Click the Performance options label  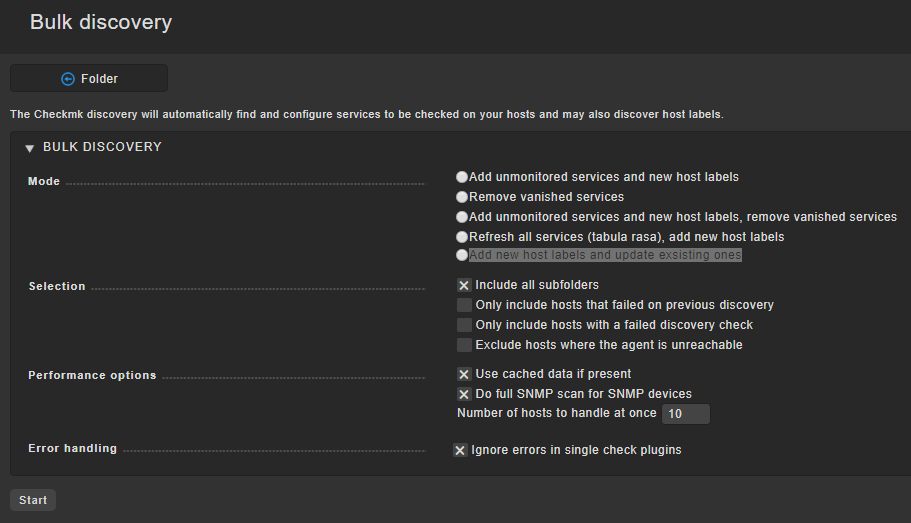(92, 375)
